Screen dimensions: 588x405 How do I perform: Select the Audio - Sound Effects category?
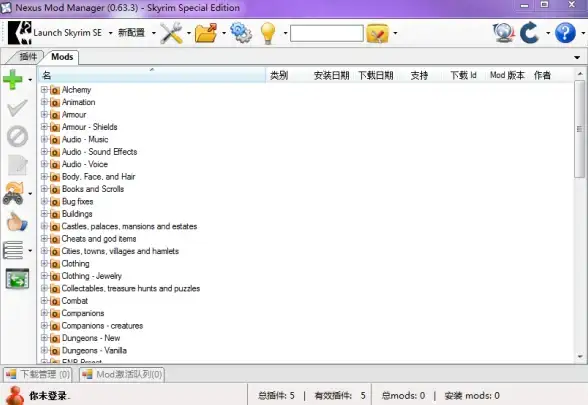99,152
